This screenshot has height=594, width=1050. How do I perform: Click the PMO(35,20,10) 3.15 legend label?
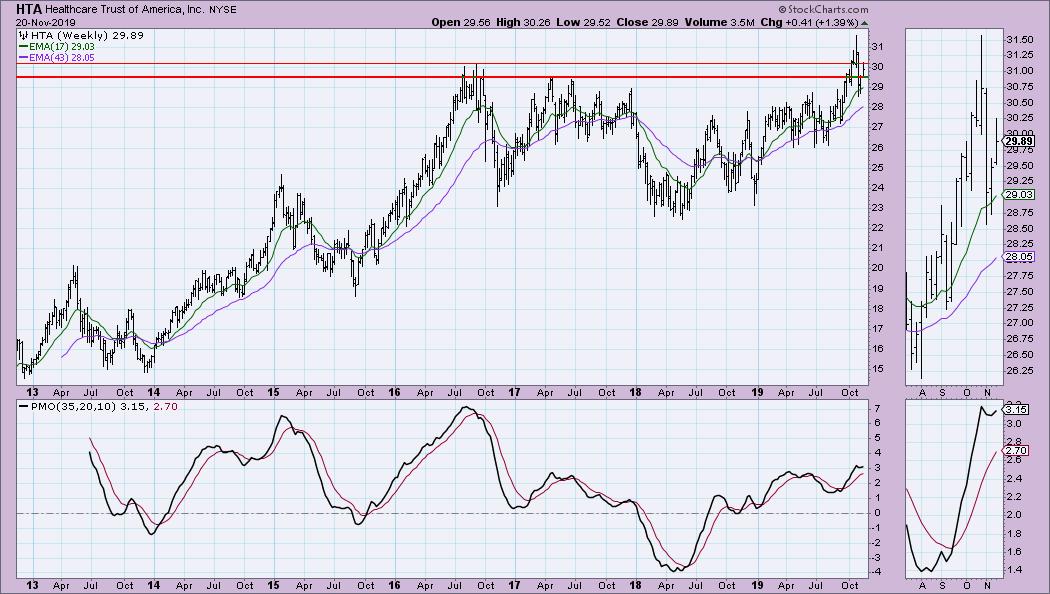tap(88, 406)
